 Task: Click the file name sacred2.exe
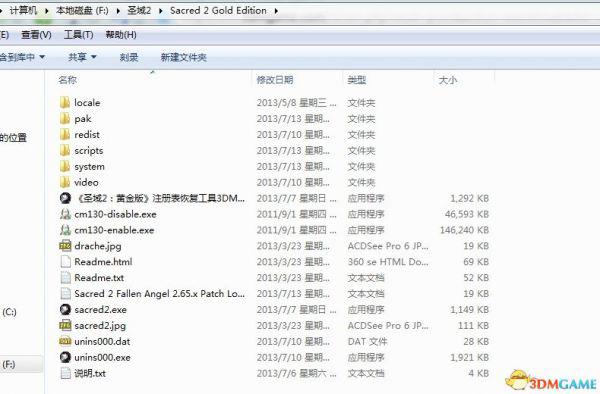pos(100,310)
